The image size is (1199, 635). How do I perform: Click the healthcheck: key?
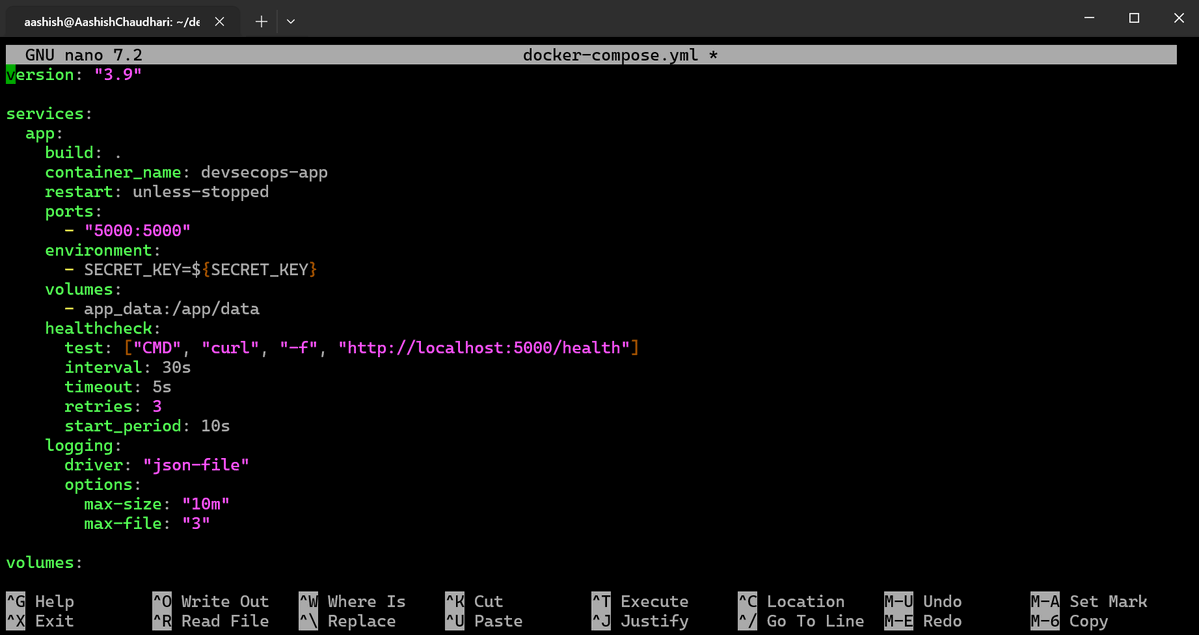point(103,329)
